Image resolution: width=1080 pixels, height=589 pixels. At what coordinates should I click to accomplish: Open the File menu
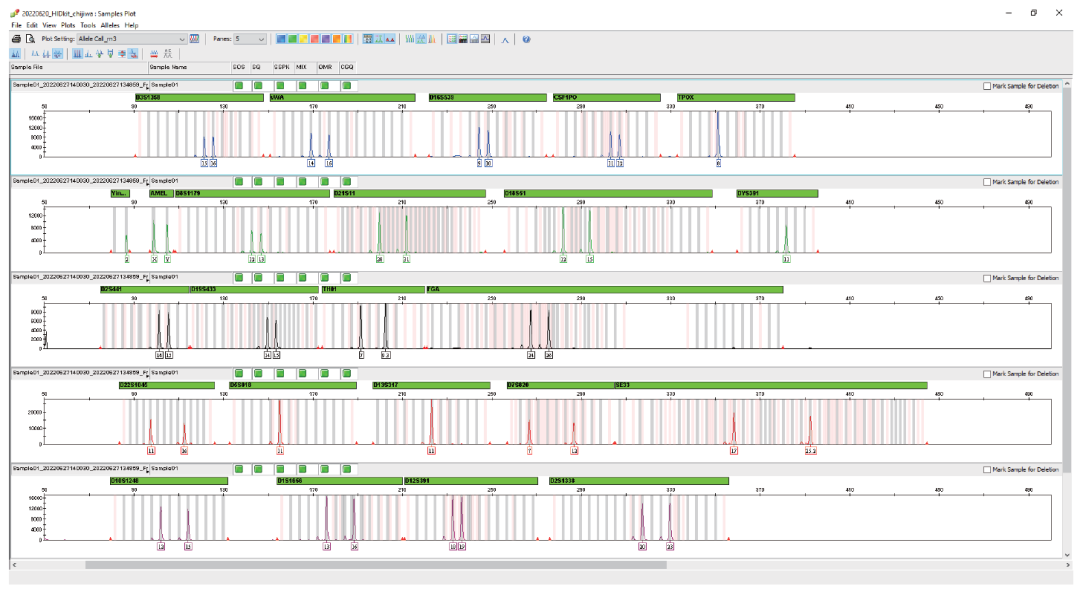(17, 25)
